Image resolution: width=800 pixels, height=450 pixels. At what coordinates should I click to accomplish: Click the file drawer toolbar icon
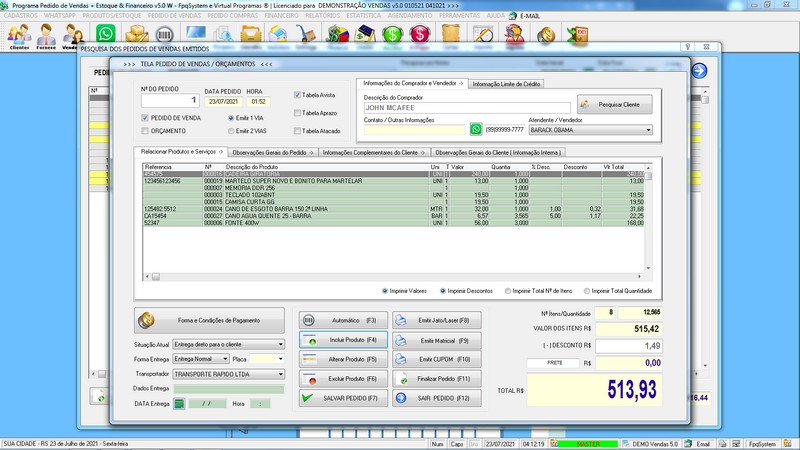click(251, 34)
